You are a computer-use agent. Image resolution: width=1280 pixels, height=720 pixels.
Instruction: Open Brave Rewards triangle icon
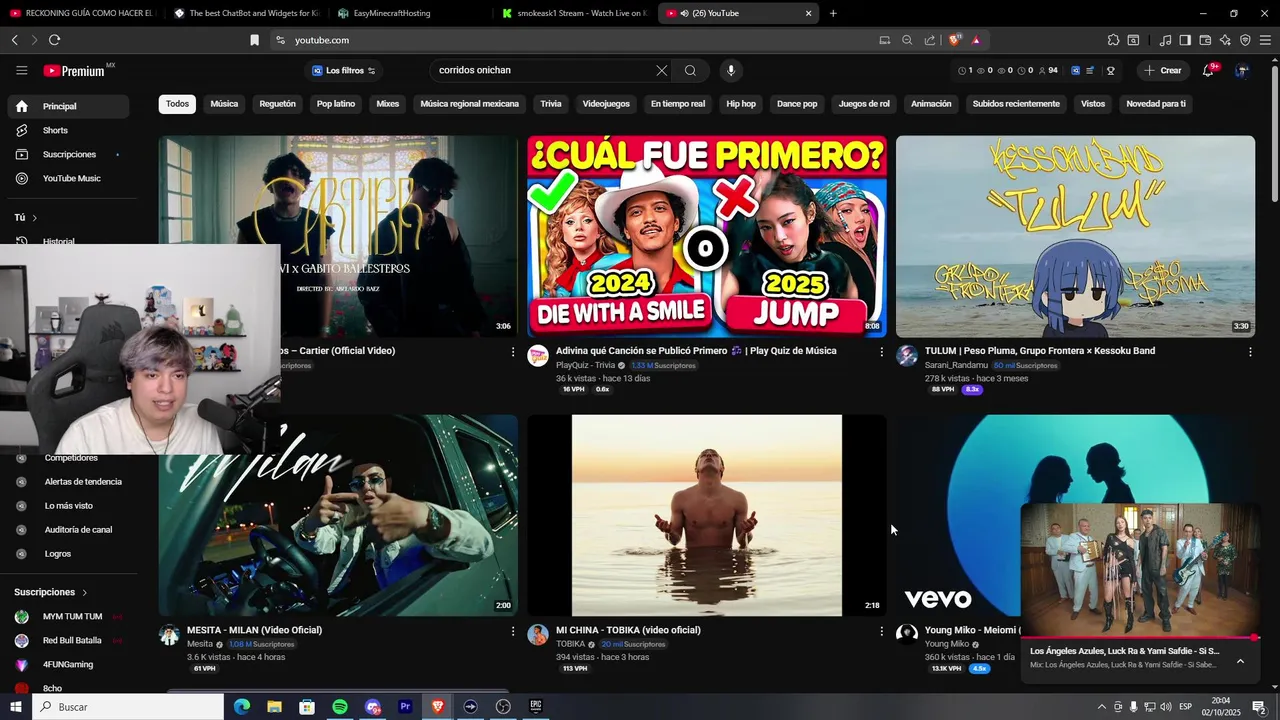pyautogui.click(x=976, y=40)
